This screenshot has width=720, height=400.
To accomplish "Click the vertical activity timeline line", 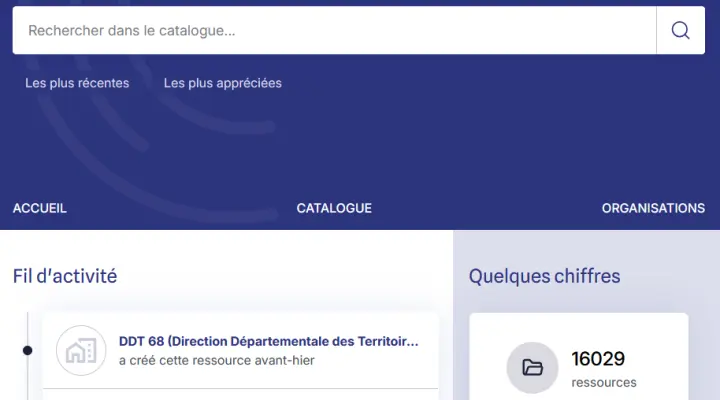I will click(27, 380).
